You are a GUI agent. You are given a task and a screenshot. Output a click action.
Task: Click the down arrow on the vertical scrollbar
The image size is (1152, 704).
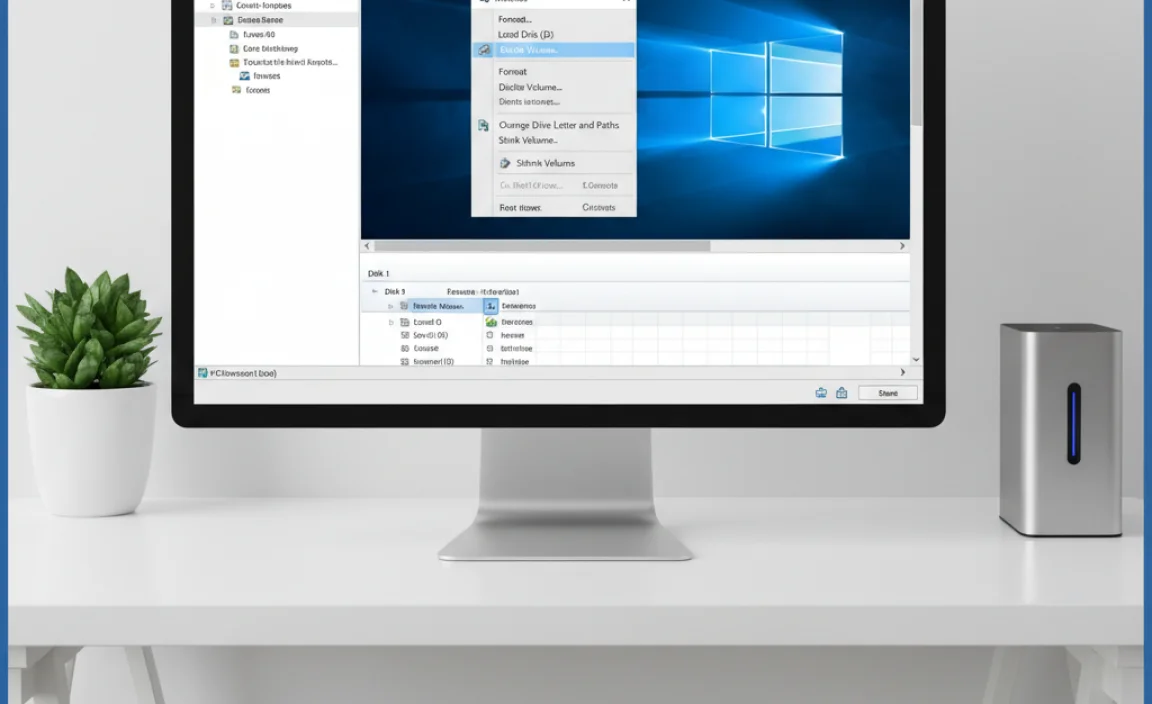pyautogui.click(x=914, y=359)
